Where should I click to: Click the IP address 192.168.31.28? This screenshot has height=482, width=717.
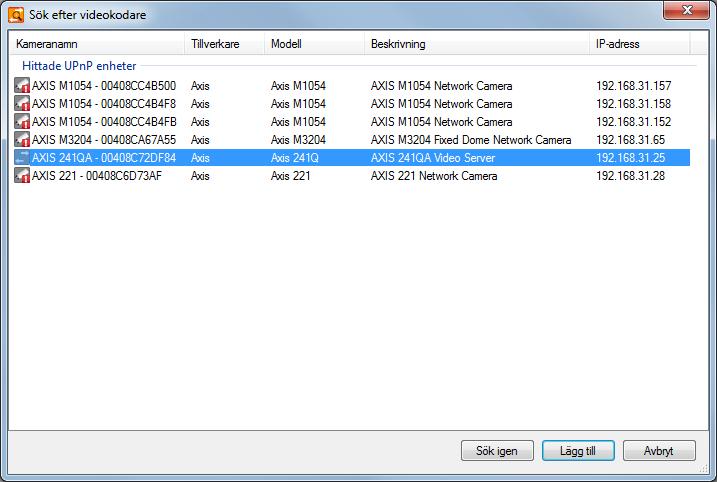pos(630,176)
